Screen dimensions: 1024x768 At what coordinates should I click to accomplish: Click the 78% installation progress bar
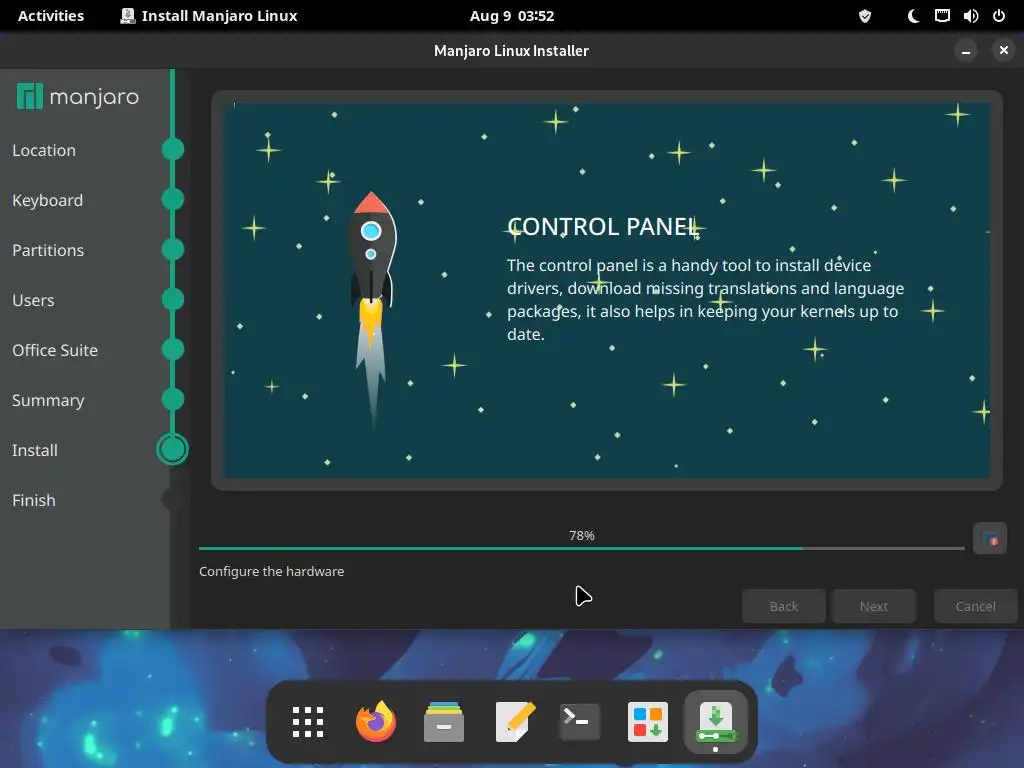tap(581, 548)
